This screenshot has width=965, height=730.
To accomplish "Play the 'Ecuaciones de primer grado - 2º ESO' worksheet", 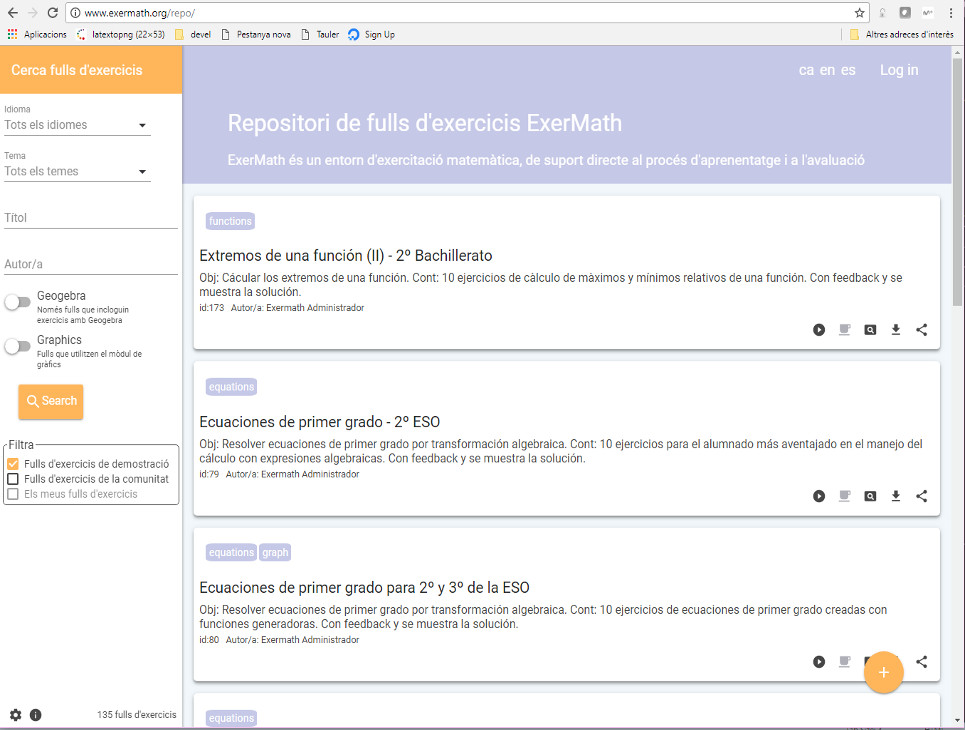I will (x=819, y=496).
